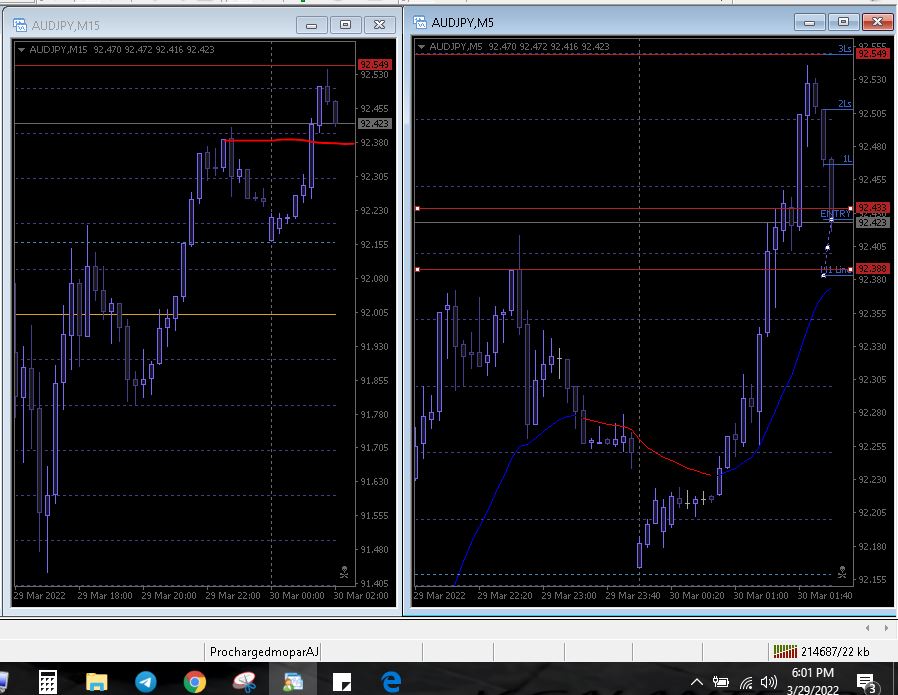Restore the AUDJPY,M5 chart window
898x695 pixels.
click(x=844, y=22)
